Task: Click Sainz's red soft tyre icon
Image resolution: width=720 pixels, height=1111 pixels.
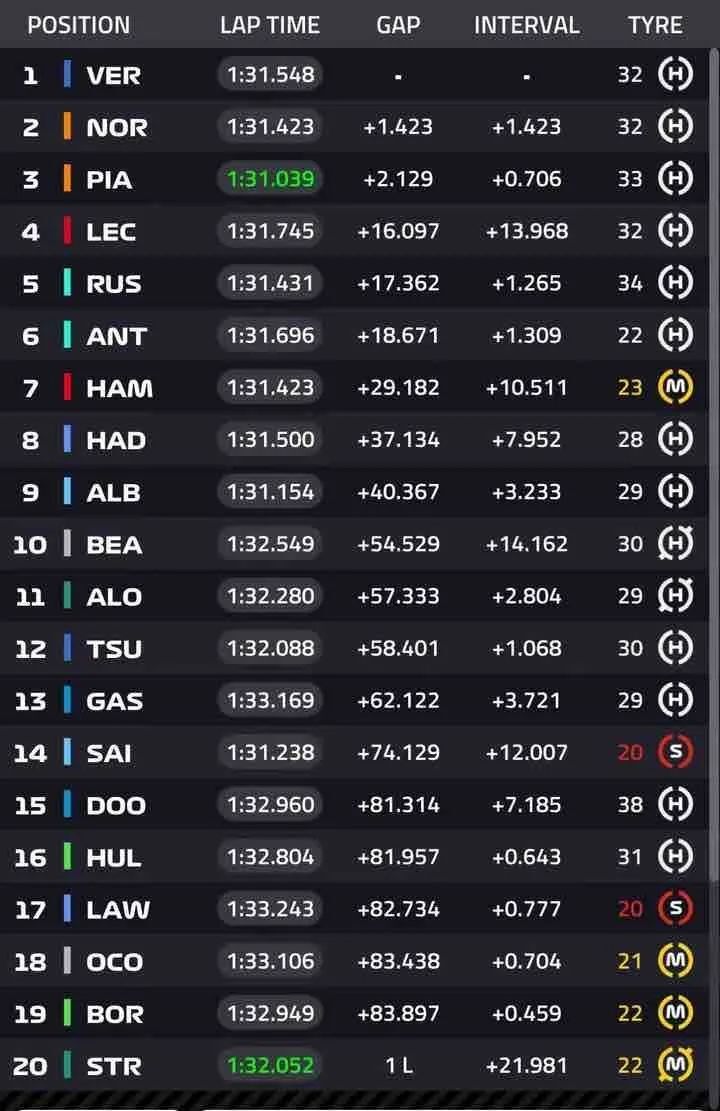Action: tap(675, 752)
